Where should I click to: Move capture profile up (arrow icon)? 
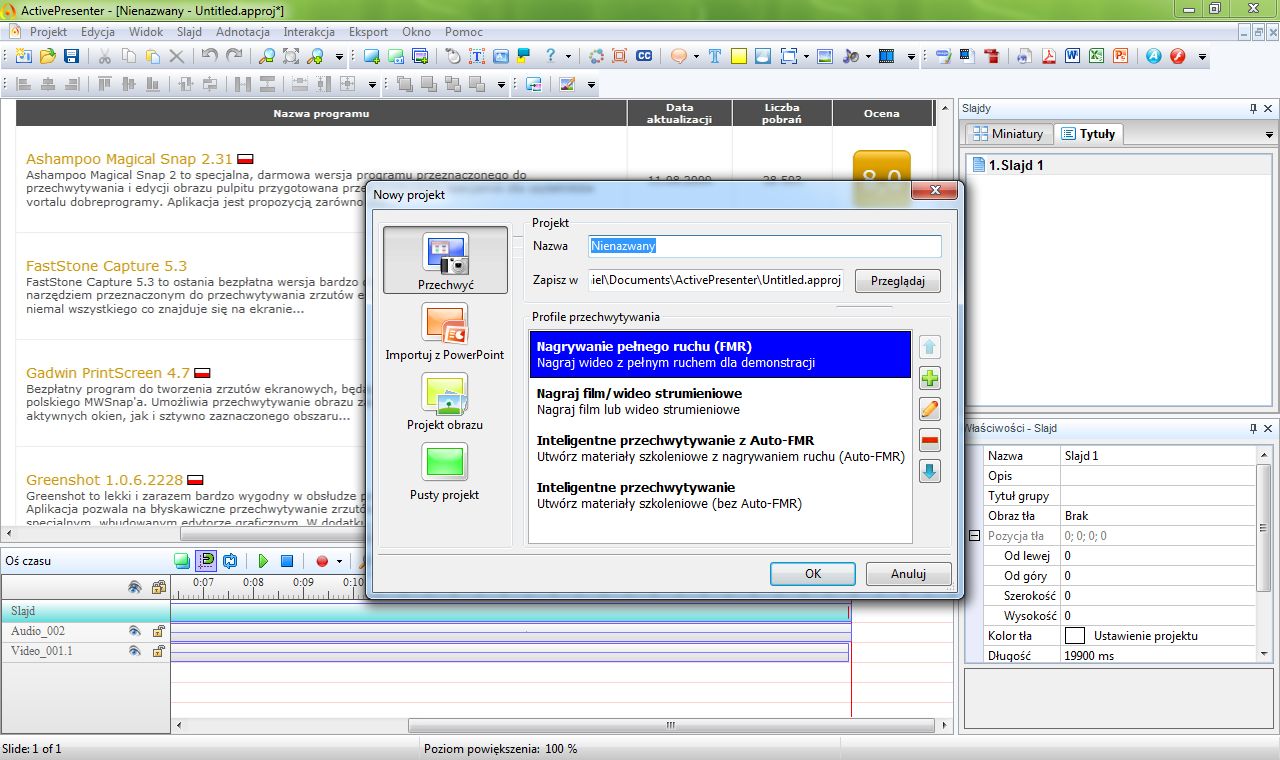point(930,347)
